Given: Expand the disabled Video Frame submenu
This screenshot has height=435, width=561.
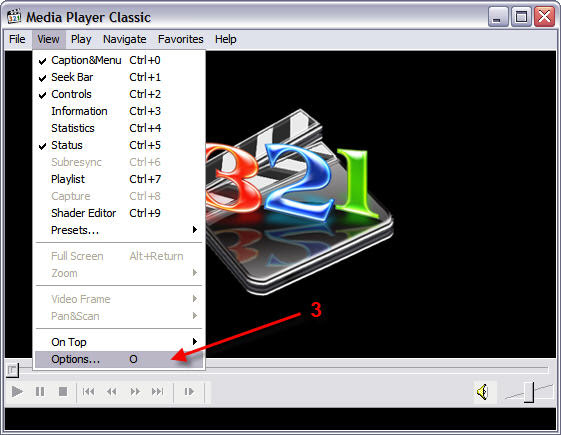Looking at the screenshot, I should [119, 299].
